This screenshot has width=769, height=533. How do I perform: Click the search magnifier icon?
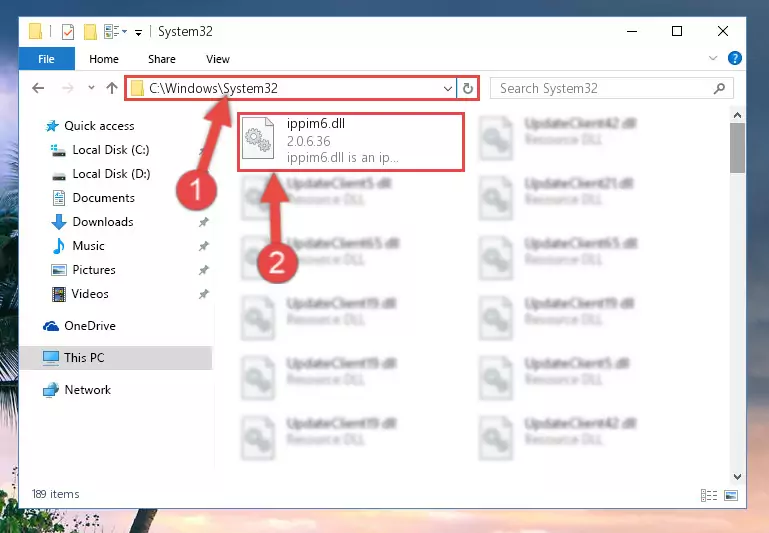(719, 89)
